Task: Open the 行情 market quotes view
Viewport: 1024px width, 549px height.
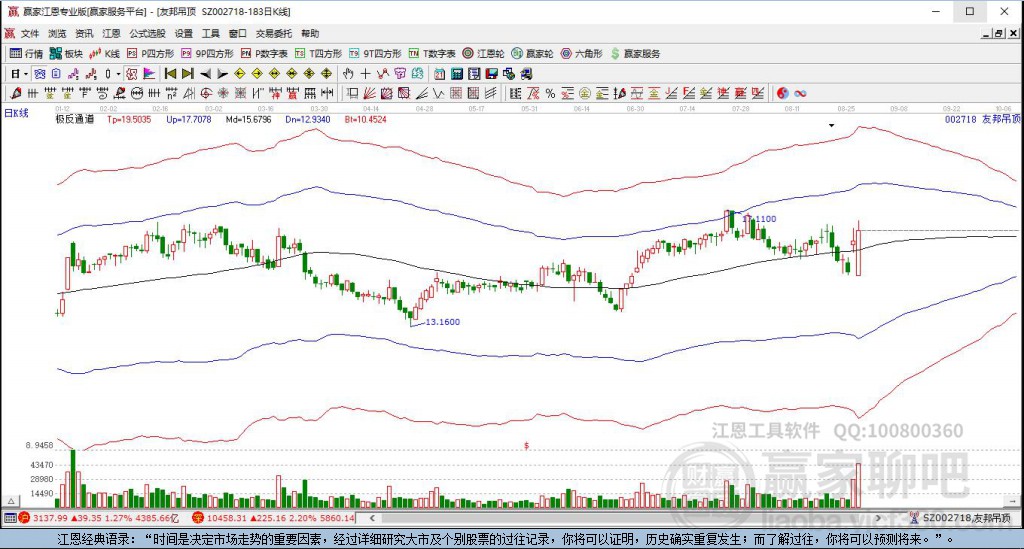Action: (x=26, y=54)
